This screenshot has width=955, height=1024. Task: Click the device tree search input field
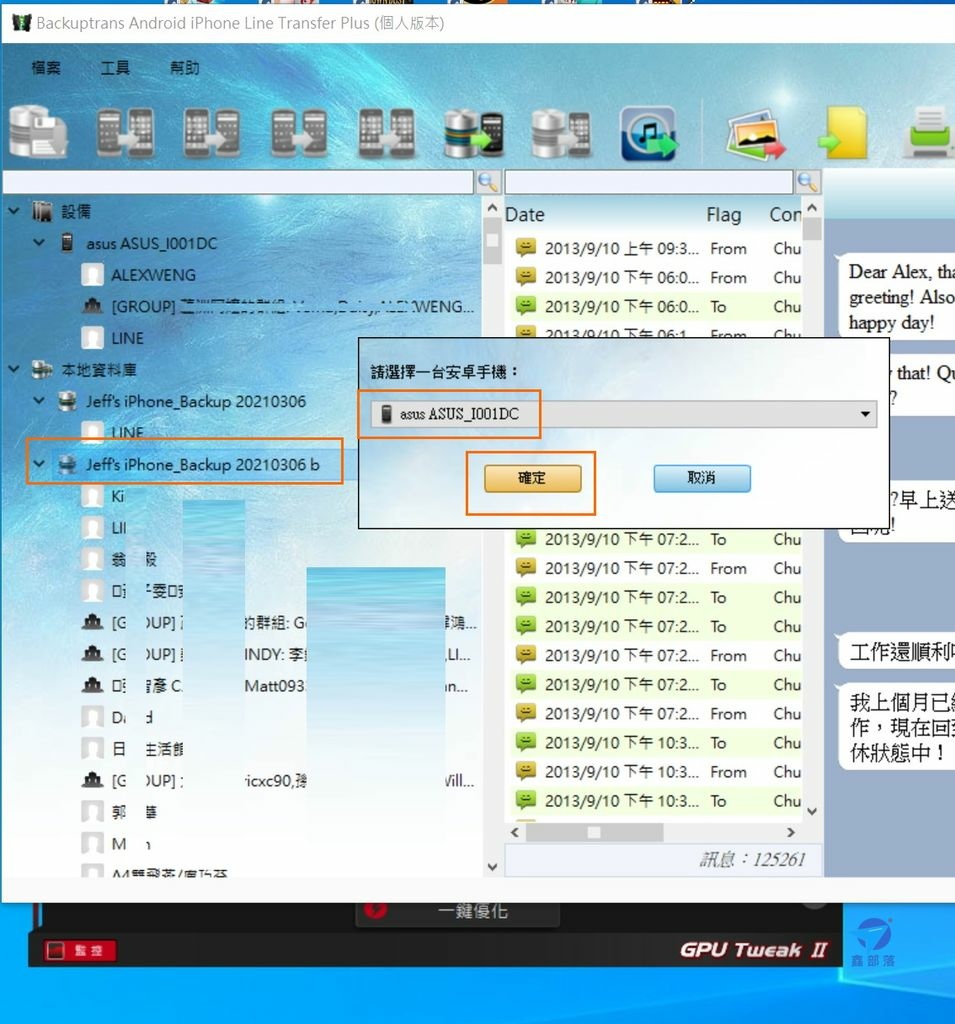click(238, 182)
